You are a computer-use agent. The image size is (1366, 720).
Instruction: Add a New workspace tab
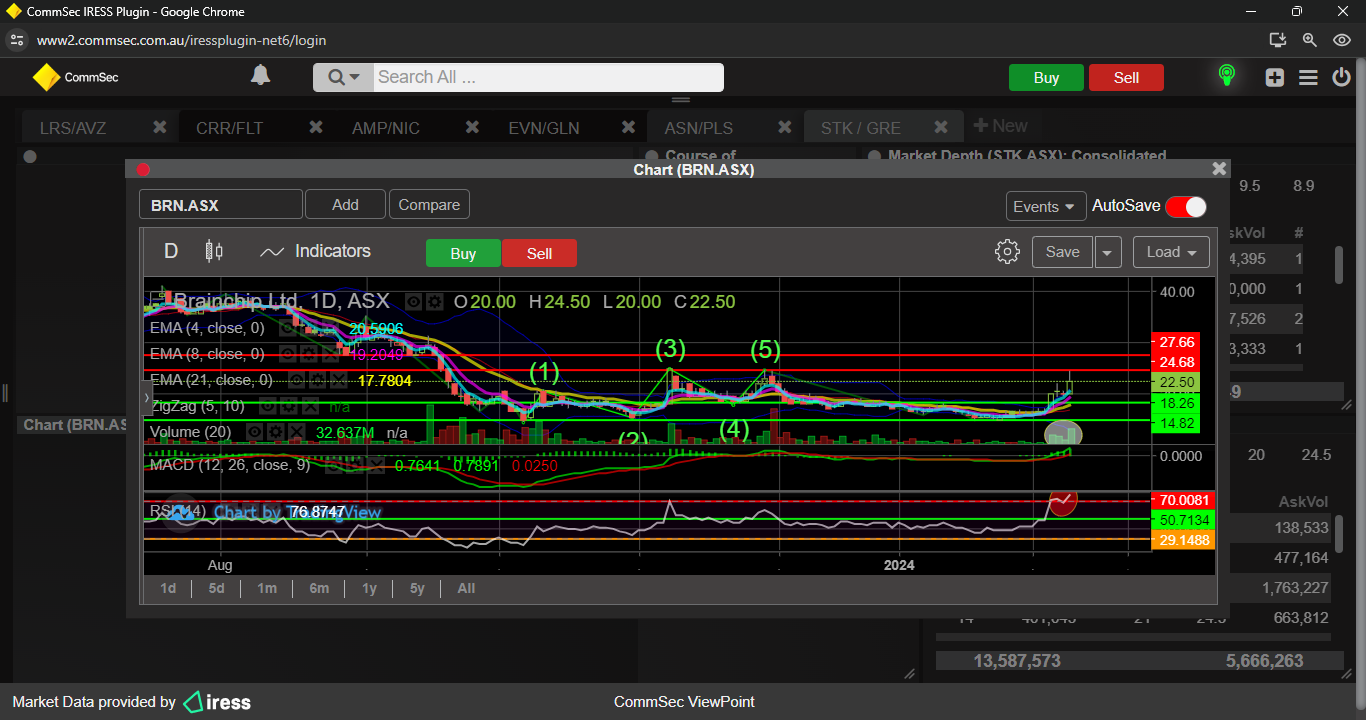[1000, 126]
